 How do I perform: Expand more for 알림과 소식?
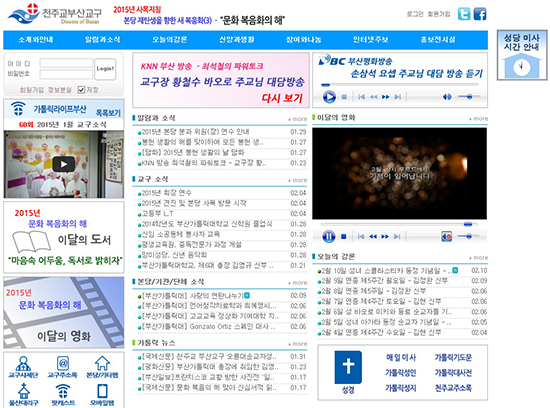[298, 119]
